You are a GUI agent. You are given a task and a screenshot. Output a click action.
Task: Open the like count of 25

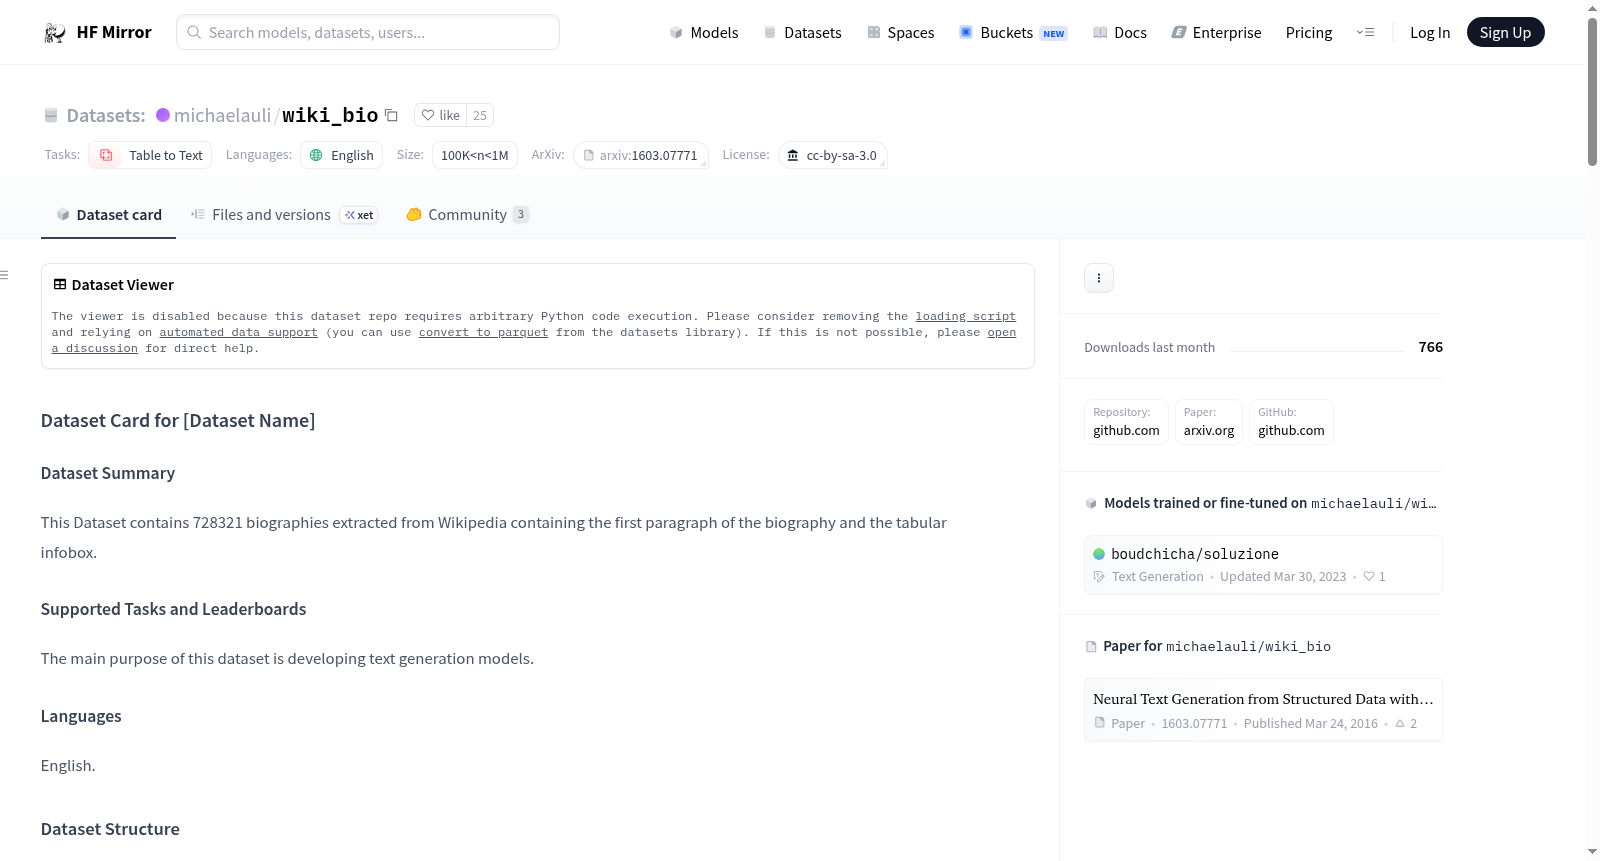(480, 115)
